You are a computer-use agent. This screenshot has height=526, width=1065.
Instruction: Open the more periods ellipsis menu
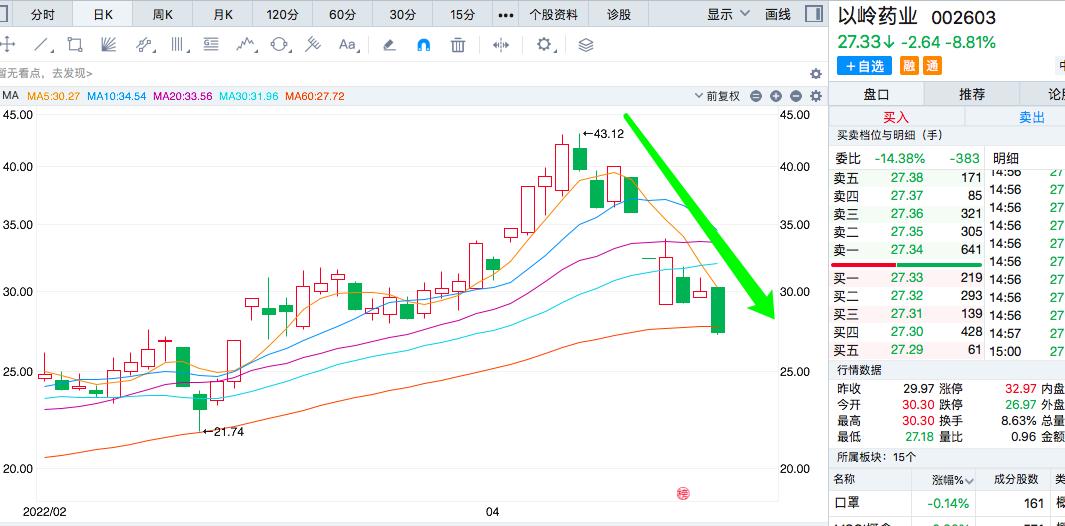[x=506, y=14]
